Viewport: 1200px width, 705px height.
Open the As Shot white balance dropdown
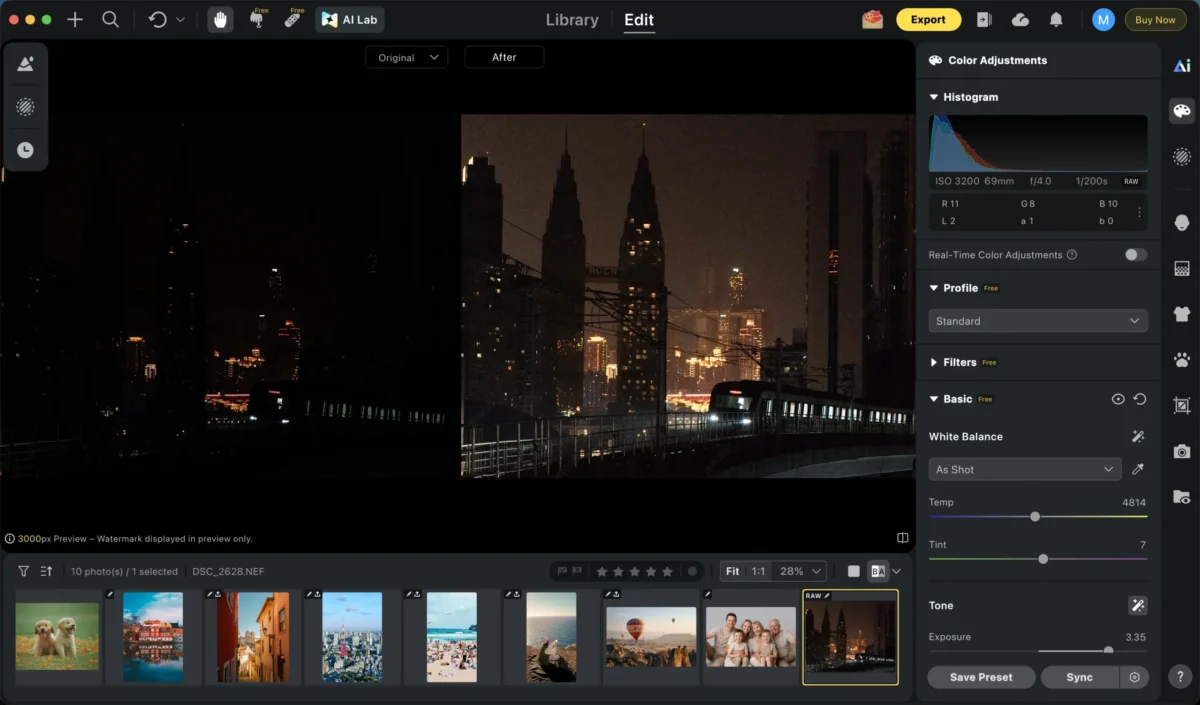pos(1024,469)
